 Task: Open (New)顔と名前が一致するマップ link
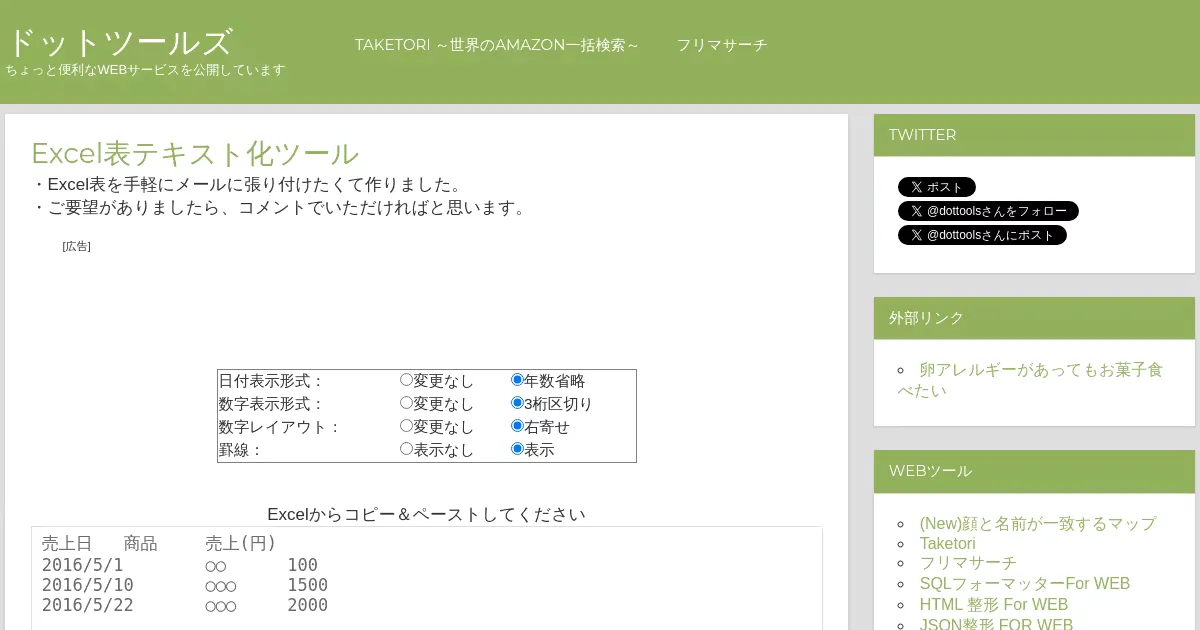coord(1037,523)
